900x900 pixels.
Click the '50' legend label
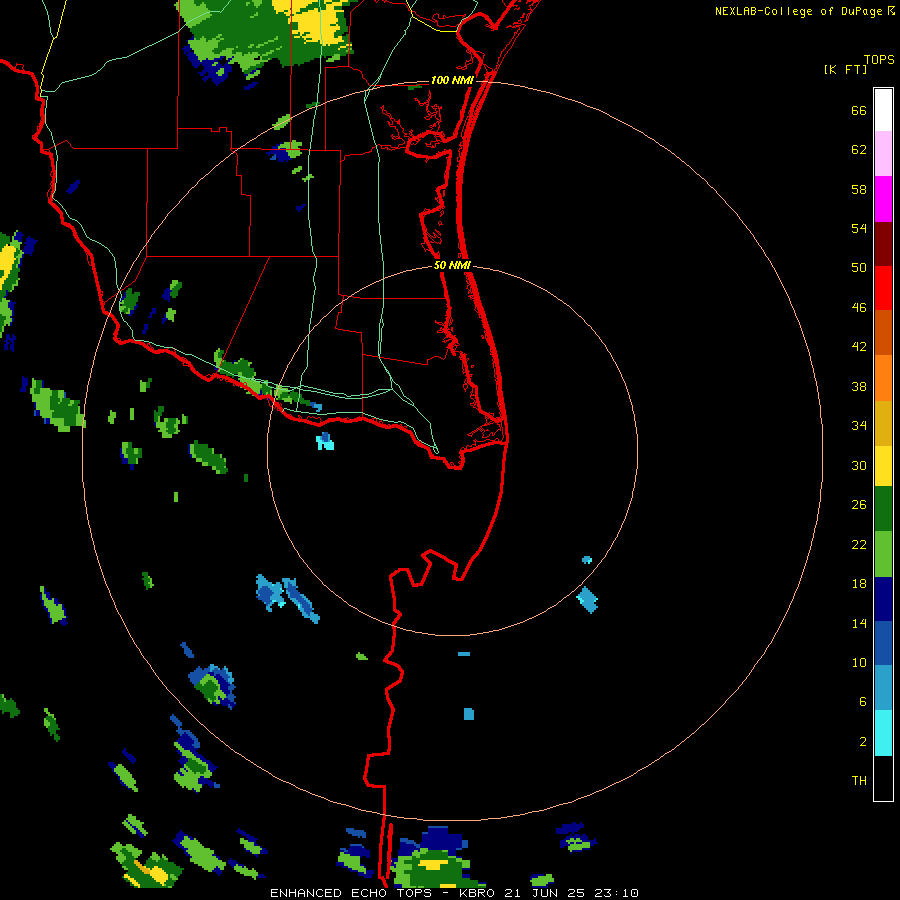859,267
